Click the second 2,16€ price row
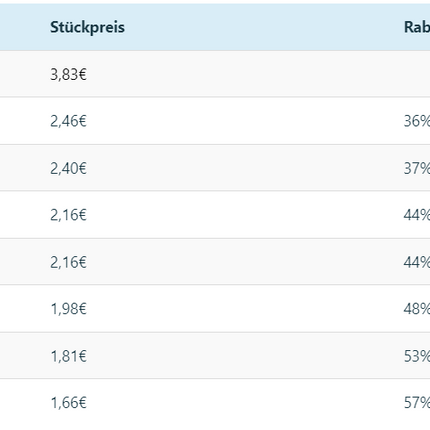 (215, 262)
